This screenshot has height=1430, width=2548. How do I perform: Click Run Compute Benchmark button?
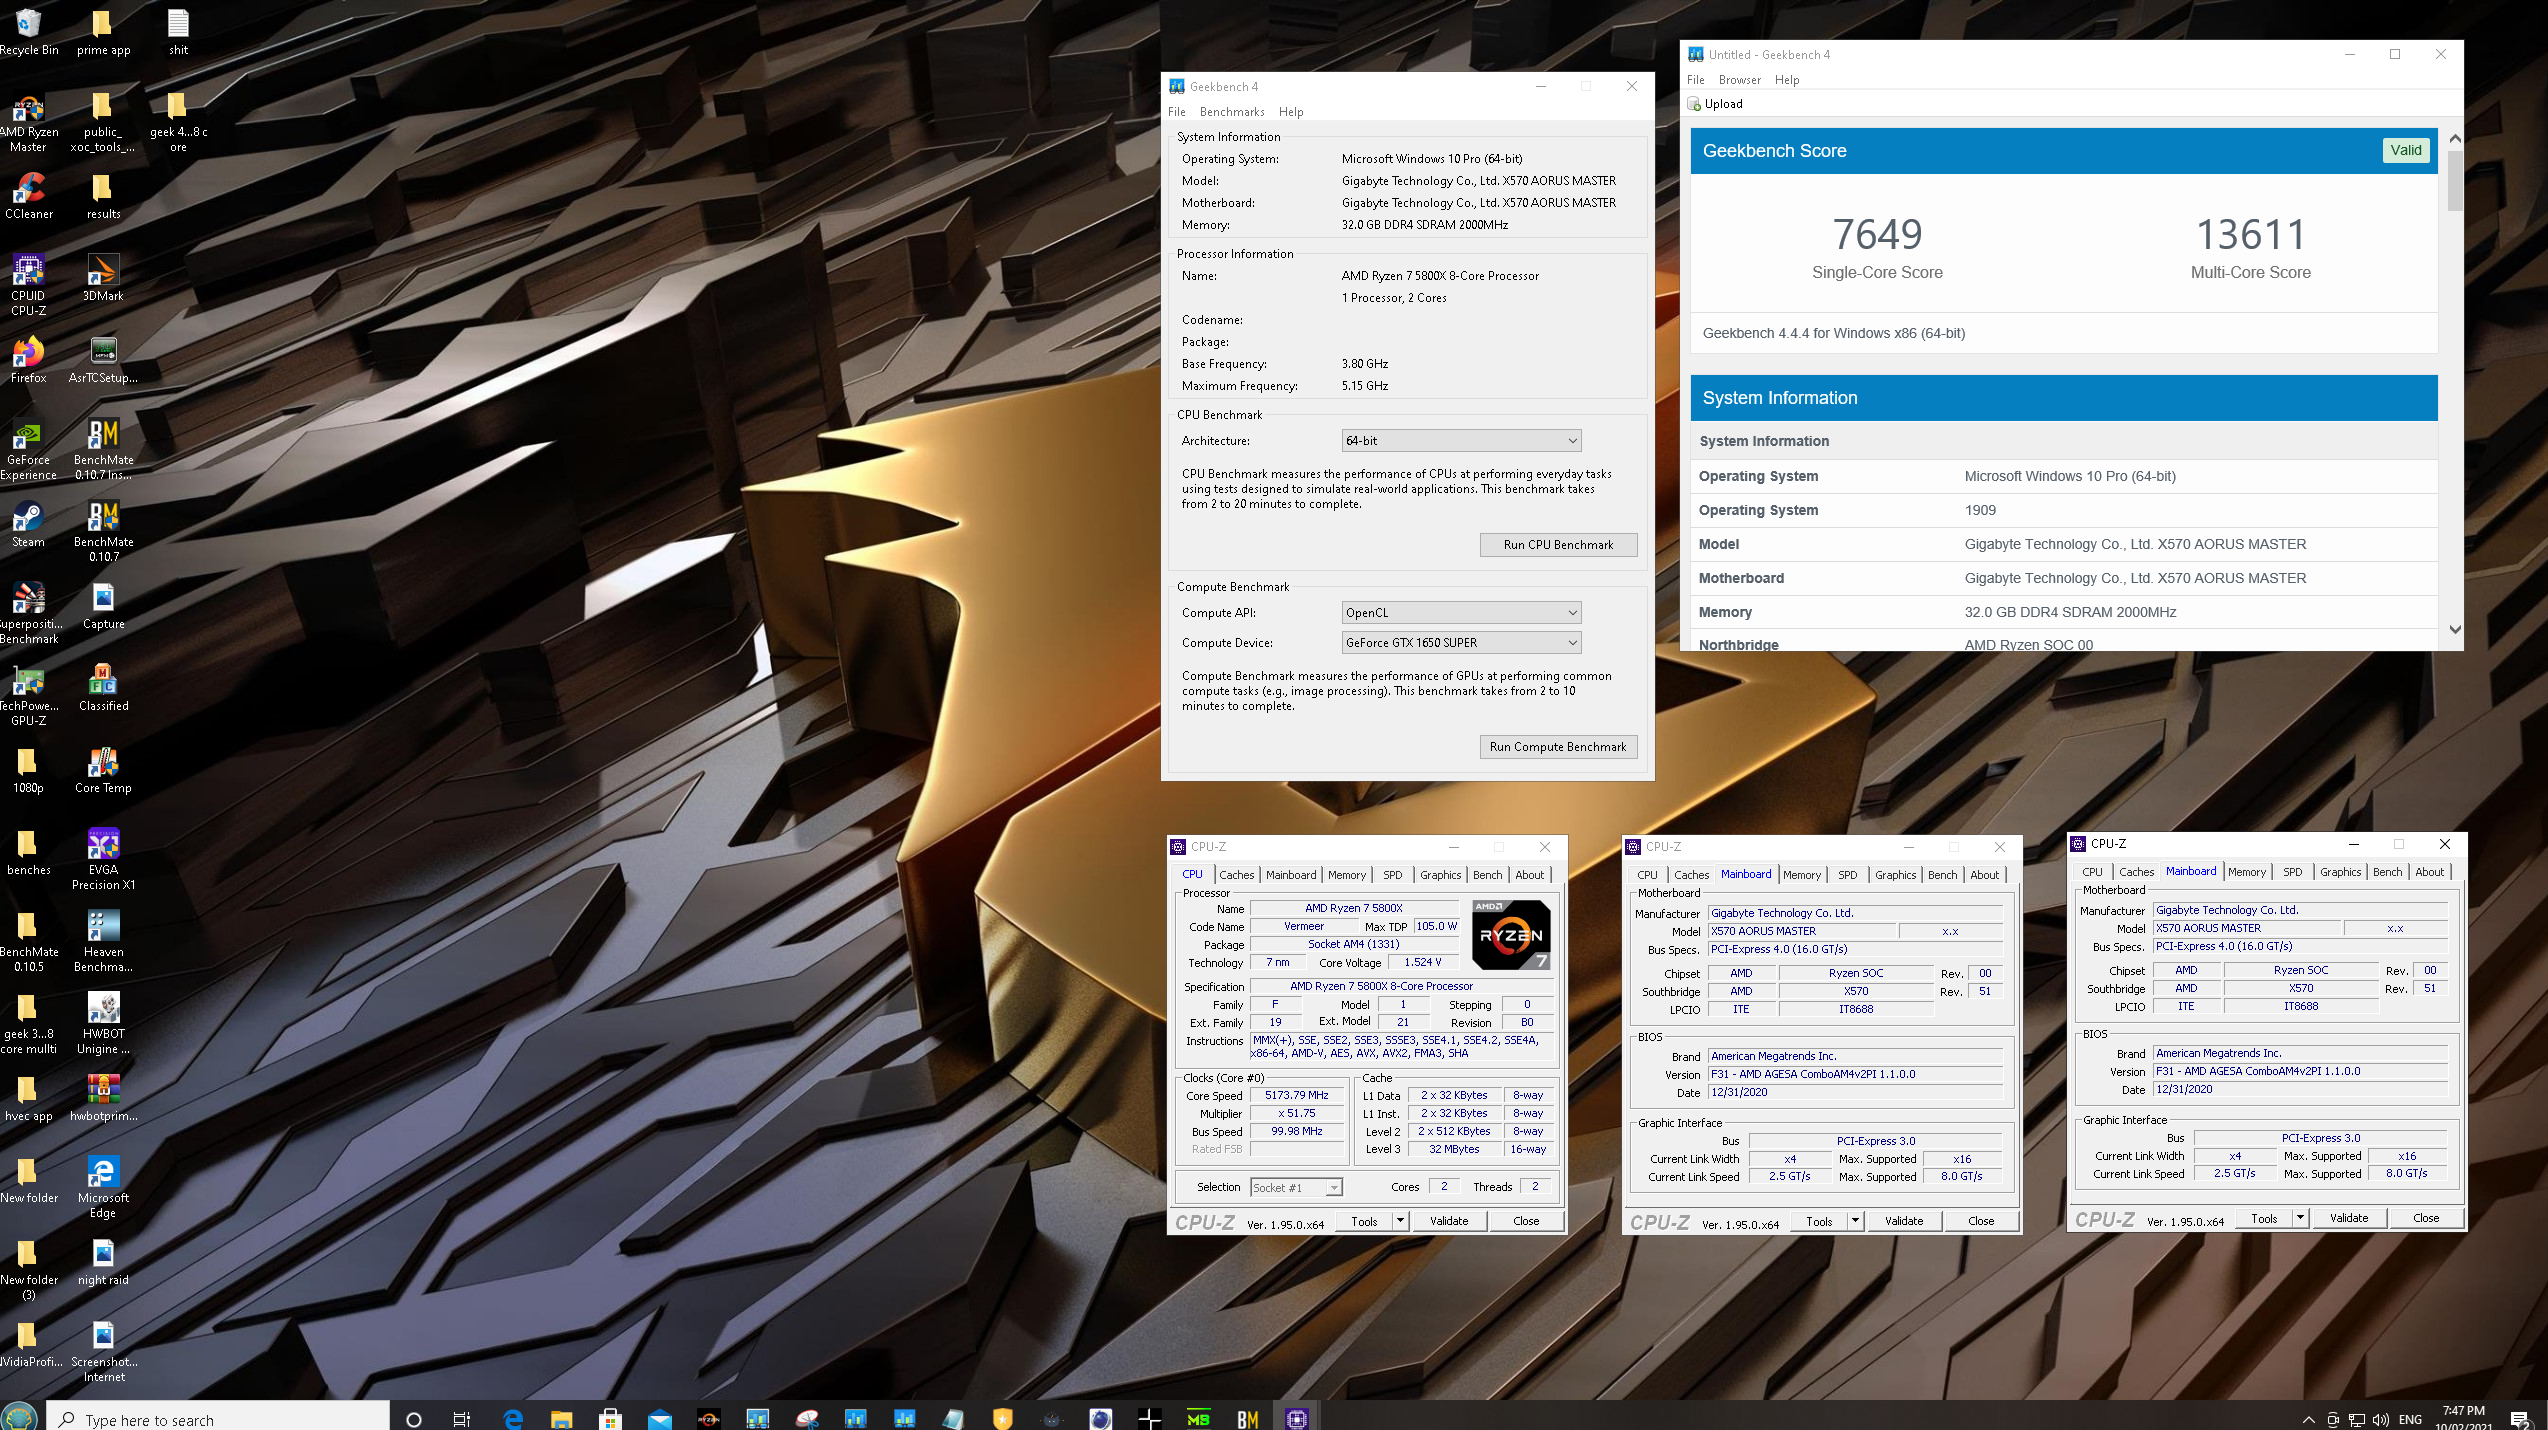tap(1558, 747)
